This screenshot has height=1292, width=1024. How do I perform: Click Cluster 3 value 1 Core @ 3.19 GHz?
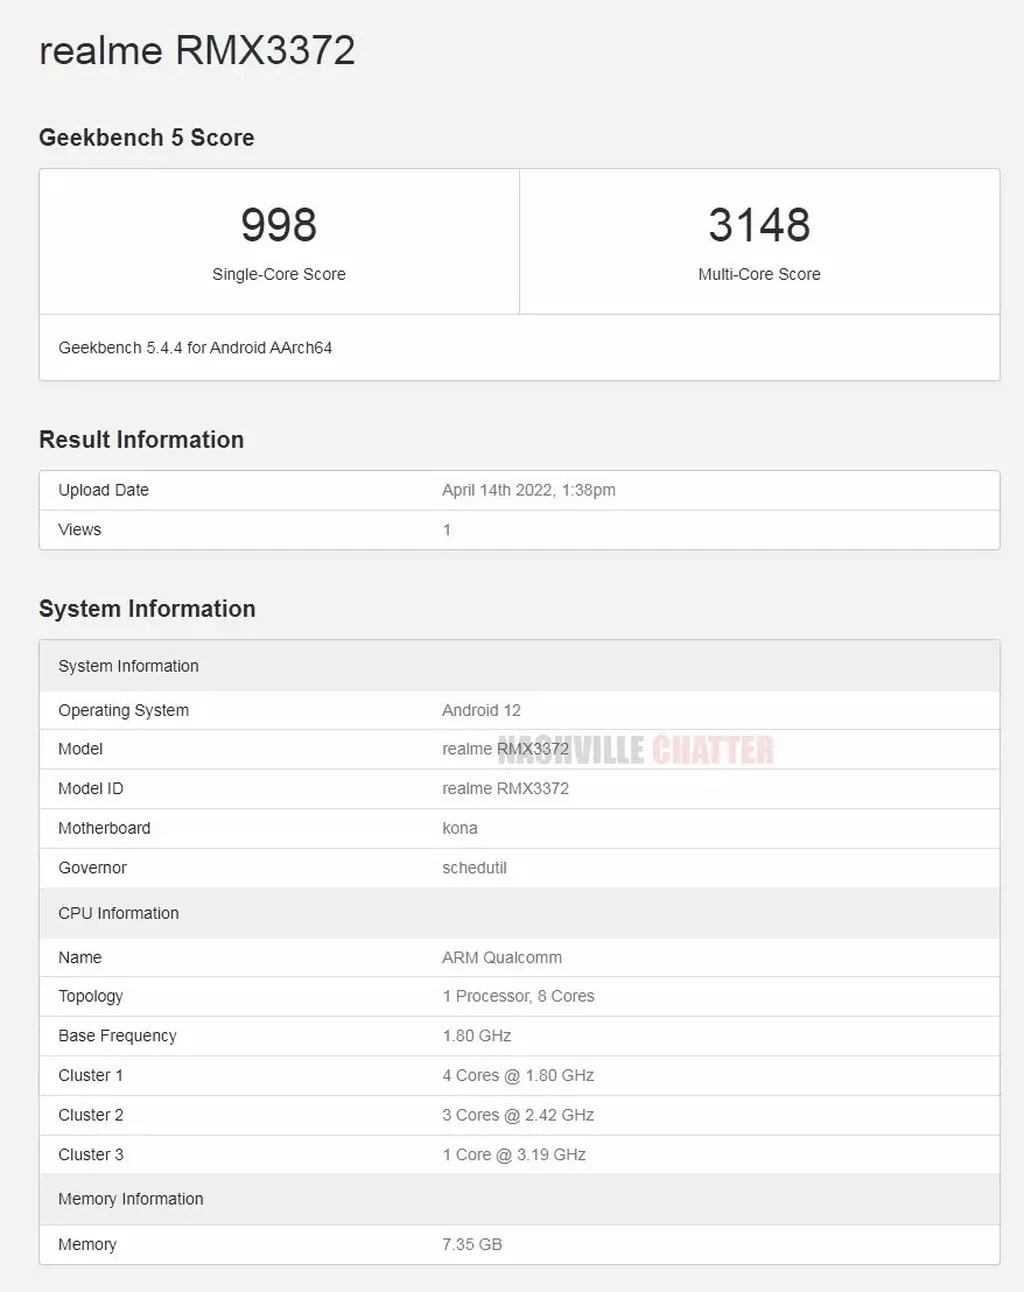(514, 1155)
